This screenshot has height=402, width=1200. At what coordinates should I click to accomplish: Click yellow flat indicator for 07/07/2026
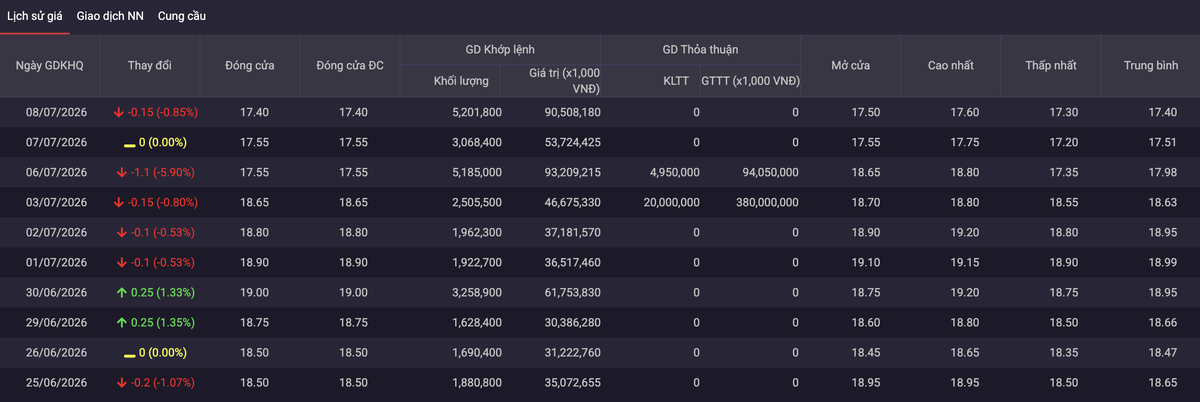pos(129,142)
